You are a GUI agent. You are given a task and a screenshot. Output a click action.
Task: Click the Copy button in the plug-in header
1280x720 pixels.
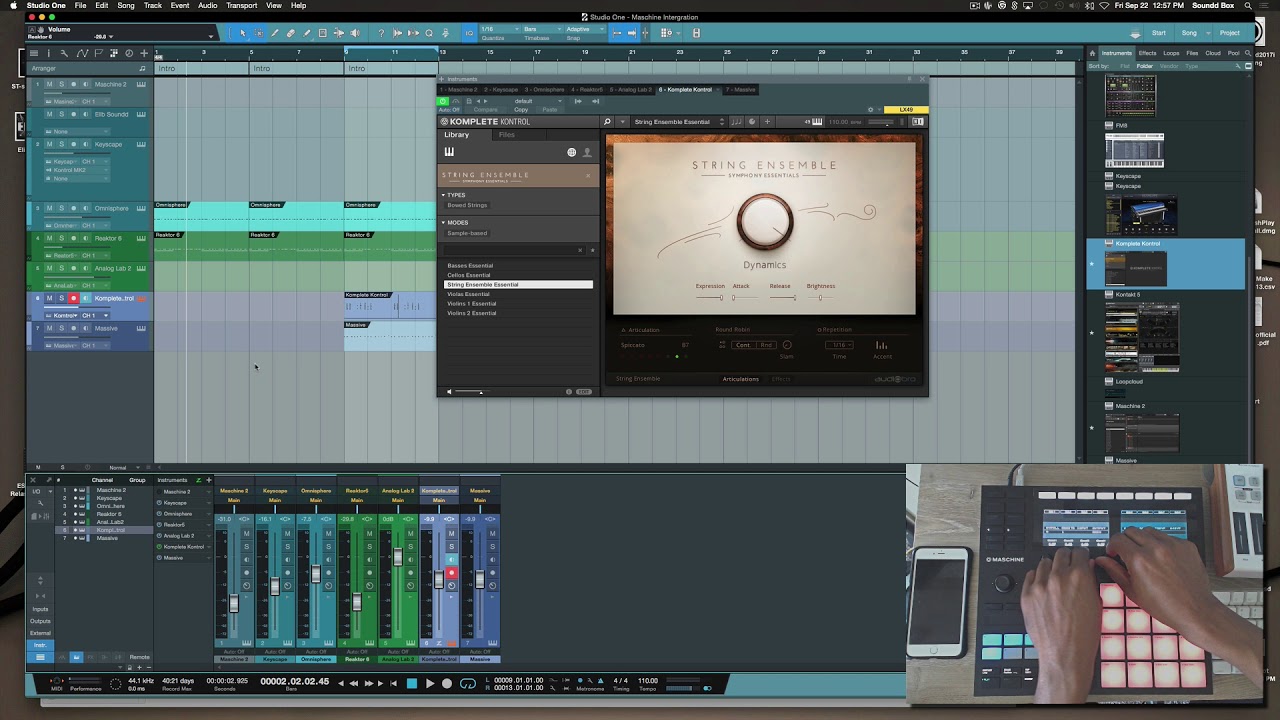pyautogui.click(x=521, y=110)
